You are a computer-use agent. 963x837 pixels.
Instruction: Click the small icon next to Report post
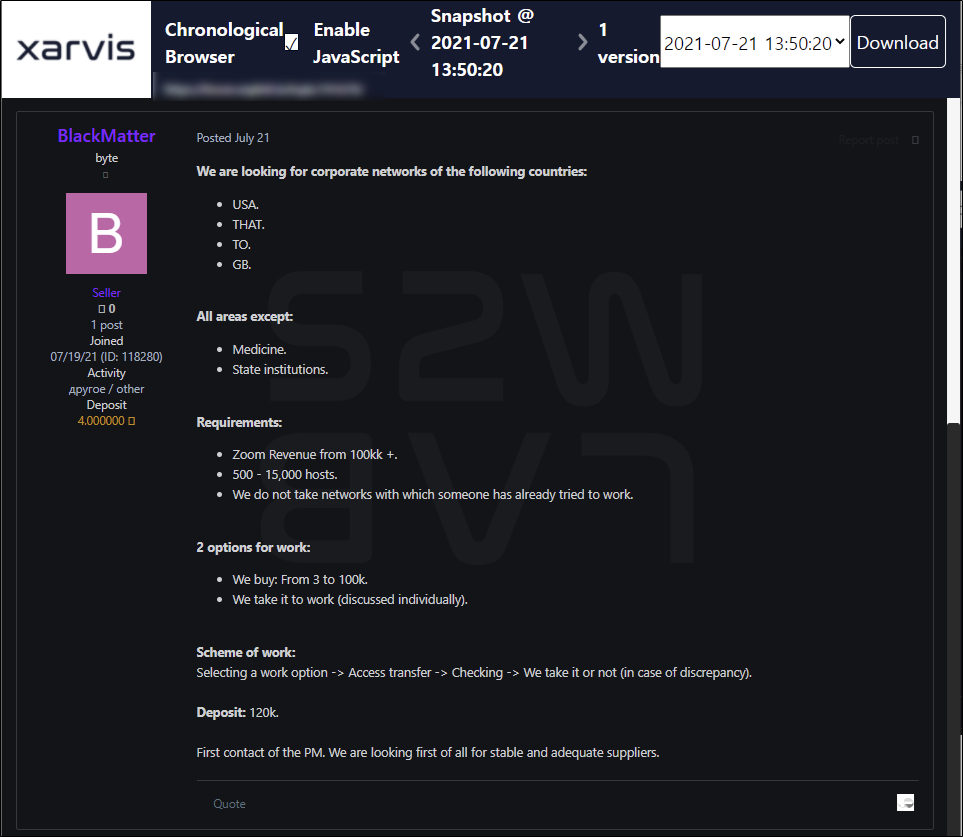(x=915, y=140)
